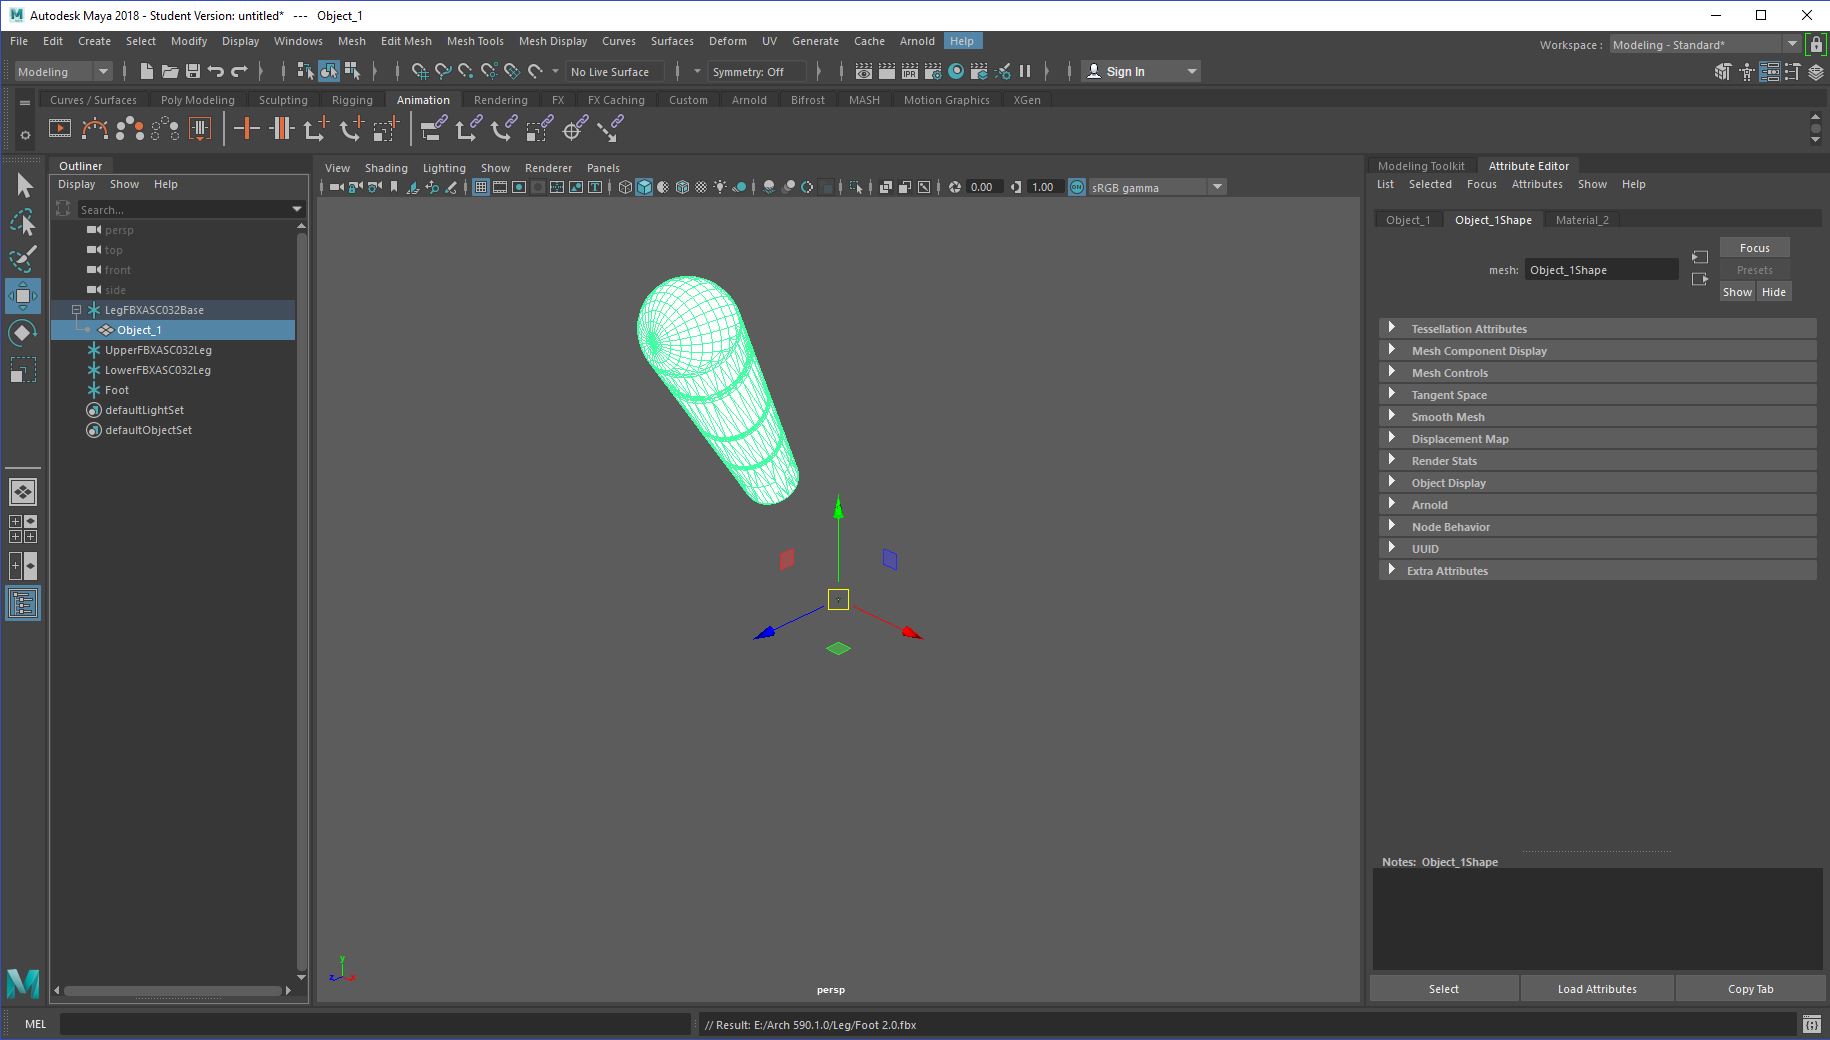
Task: Open the sRGB gamma view transform dropdown
Action: pyautogui.click(x=1156, y=187)
